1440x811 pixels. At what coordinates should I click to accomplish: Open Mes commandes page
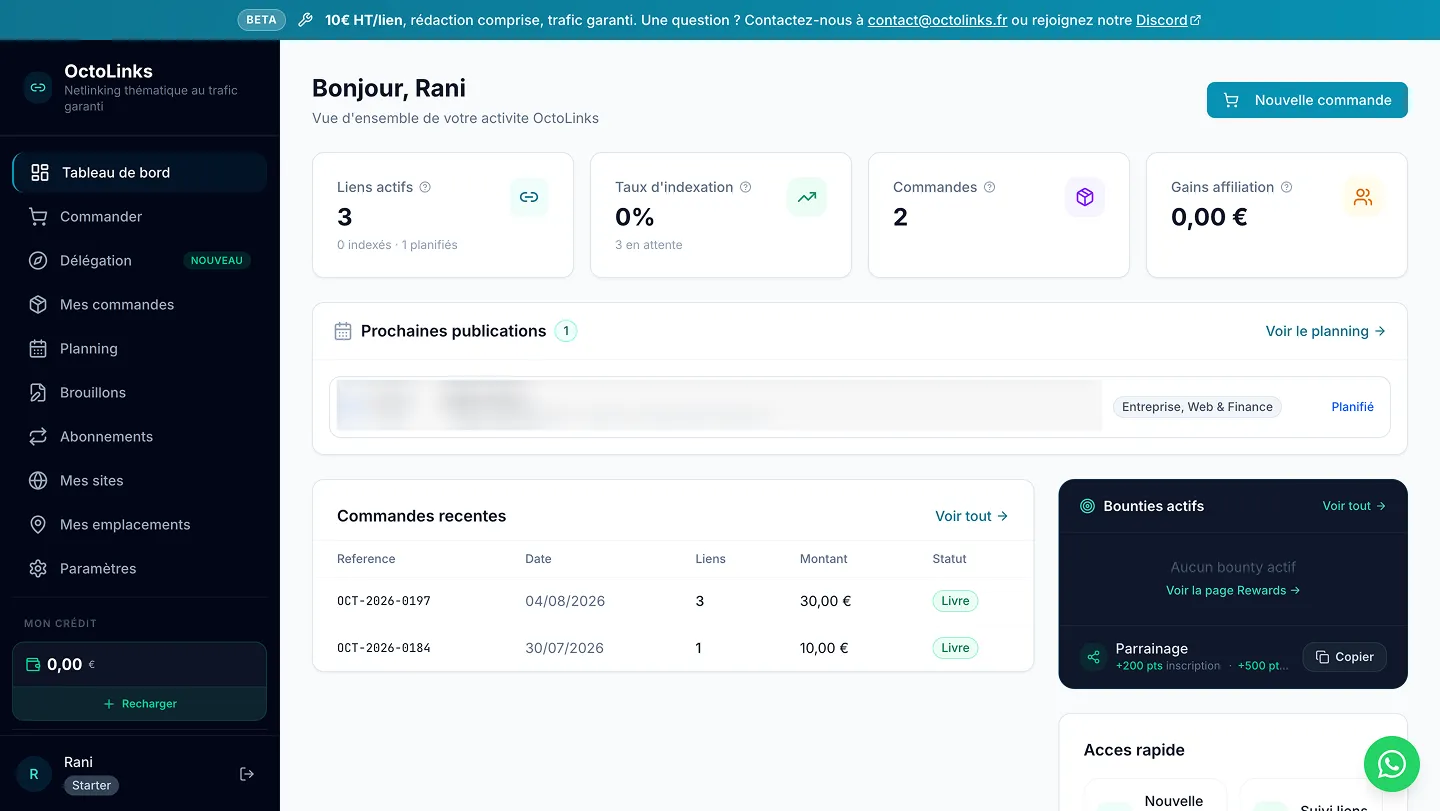point(140,304)
